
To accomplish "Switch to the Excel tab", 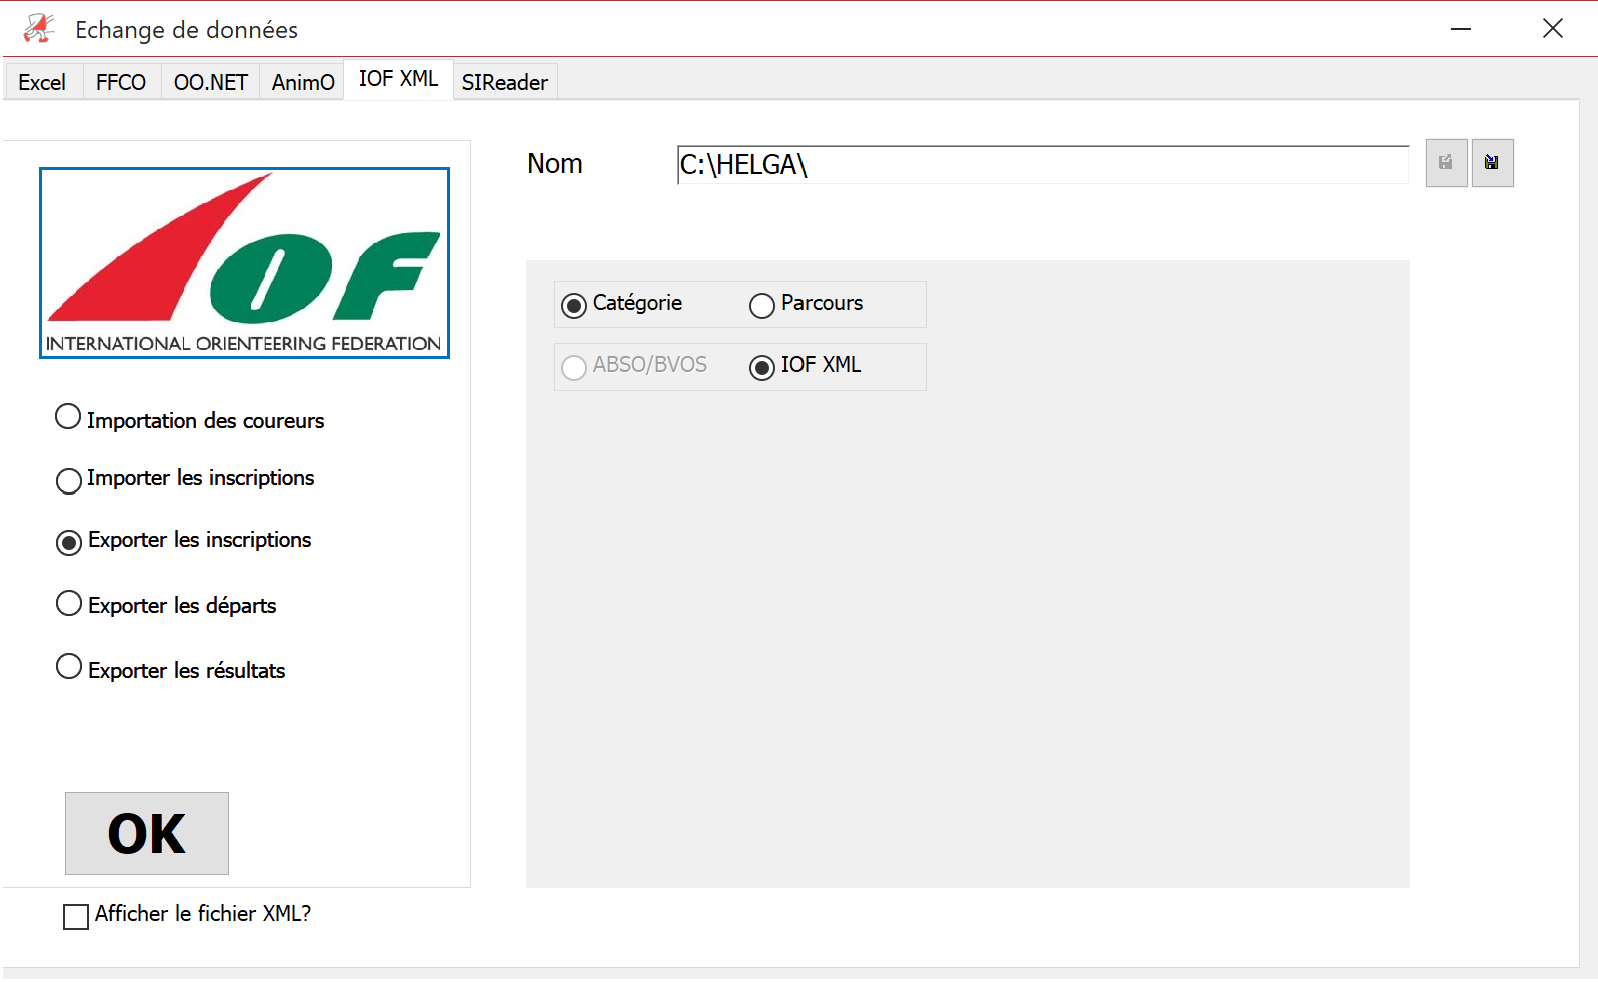I will [x=42, y=82].
